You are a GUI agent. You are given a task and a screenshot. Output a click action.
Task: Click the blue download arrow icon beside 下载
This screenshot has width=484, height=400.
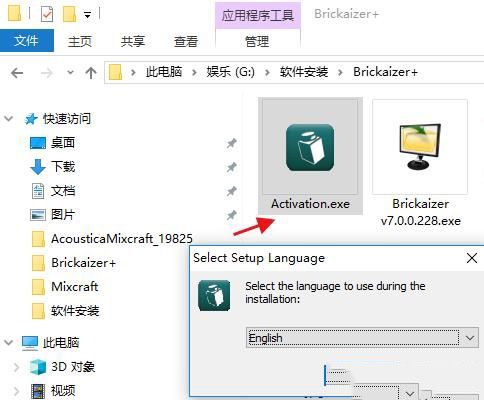tap(38, 167)
